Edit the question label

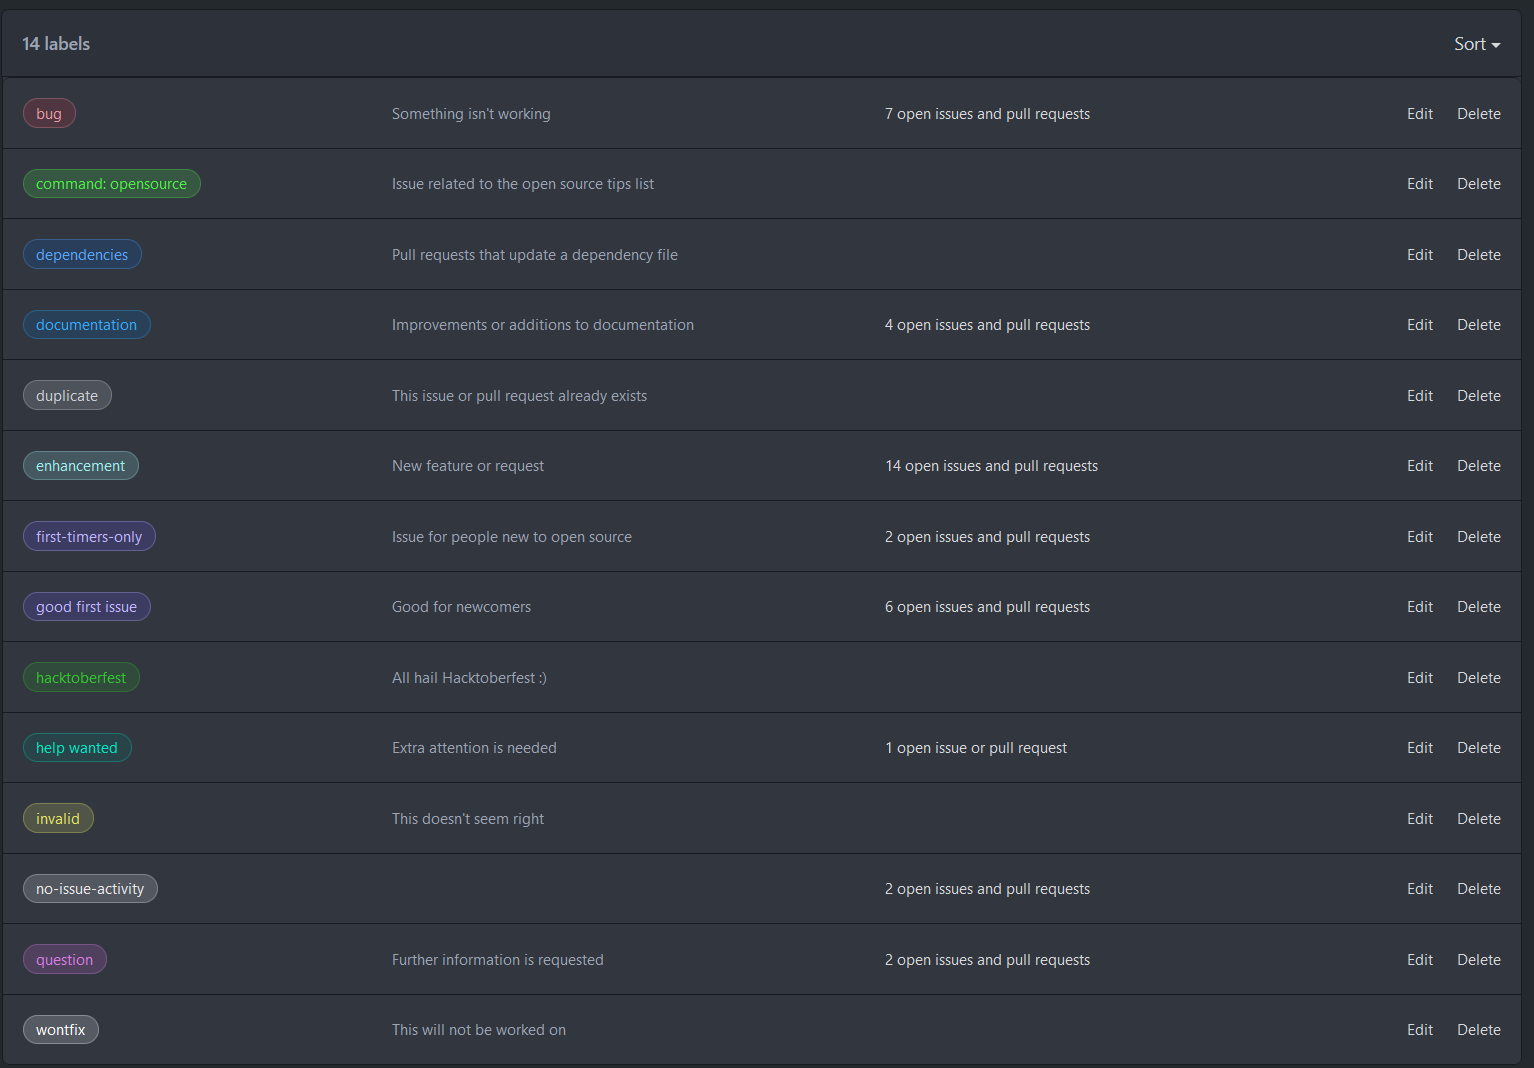click(x=1420, y=960)
